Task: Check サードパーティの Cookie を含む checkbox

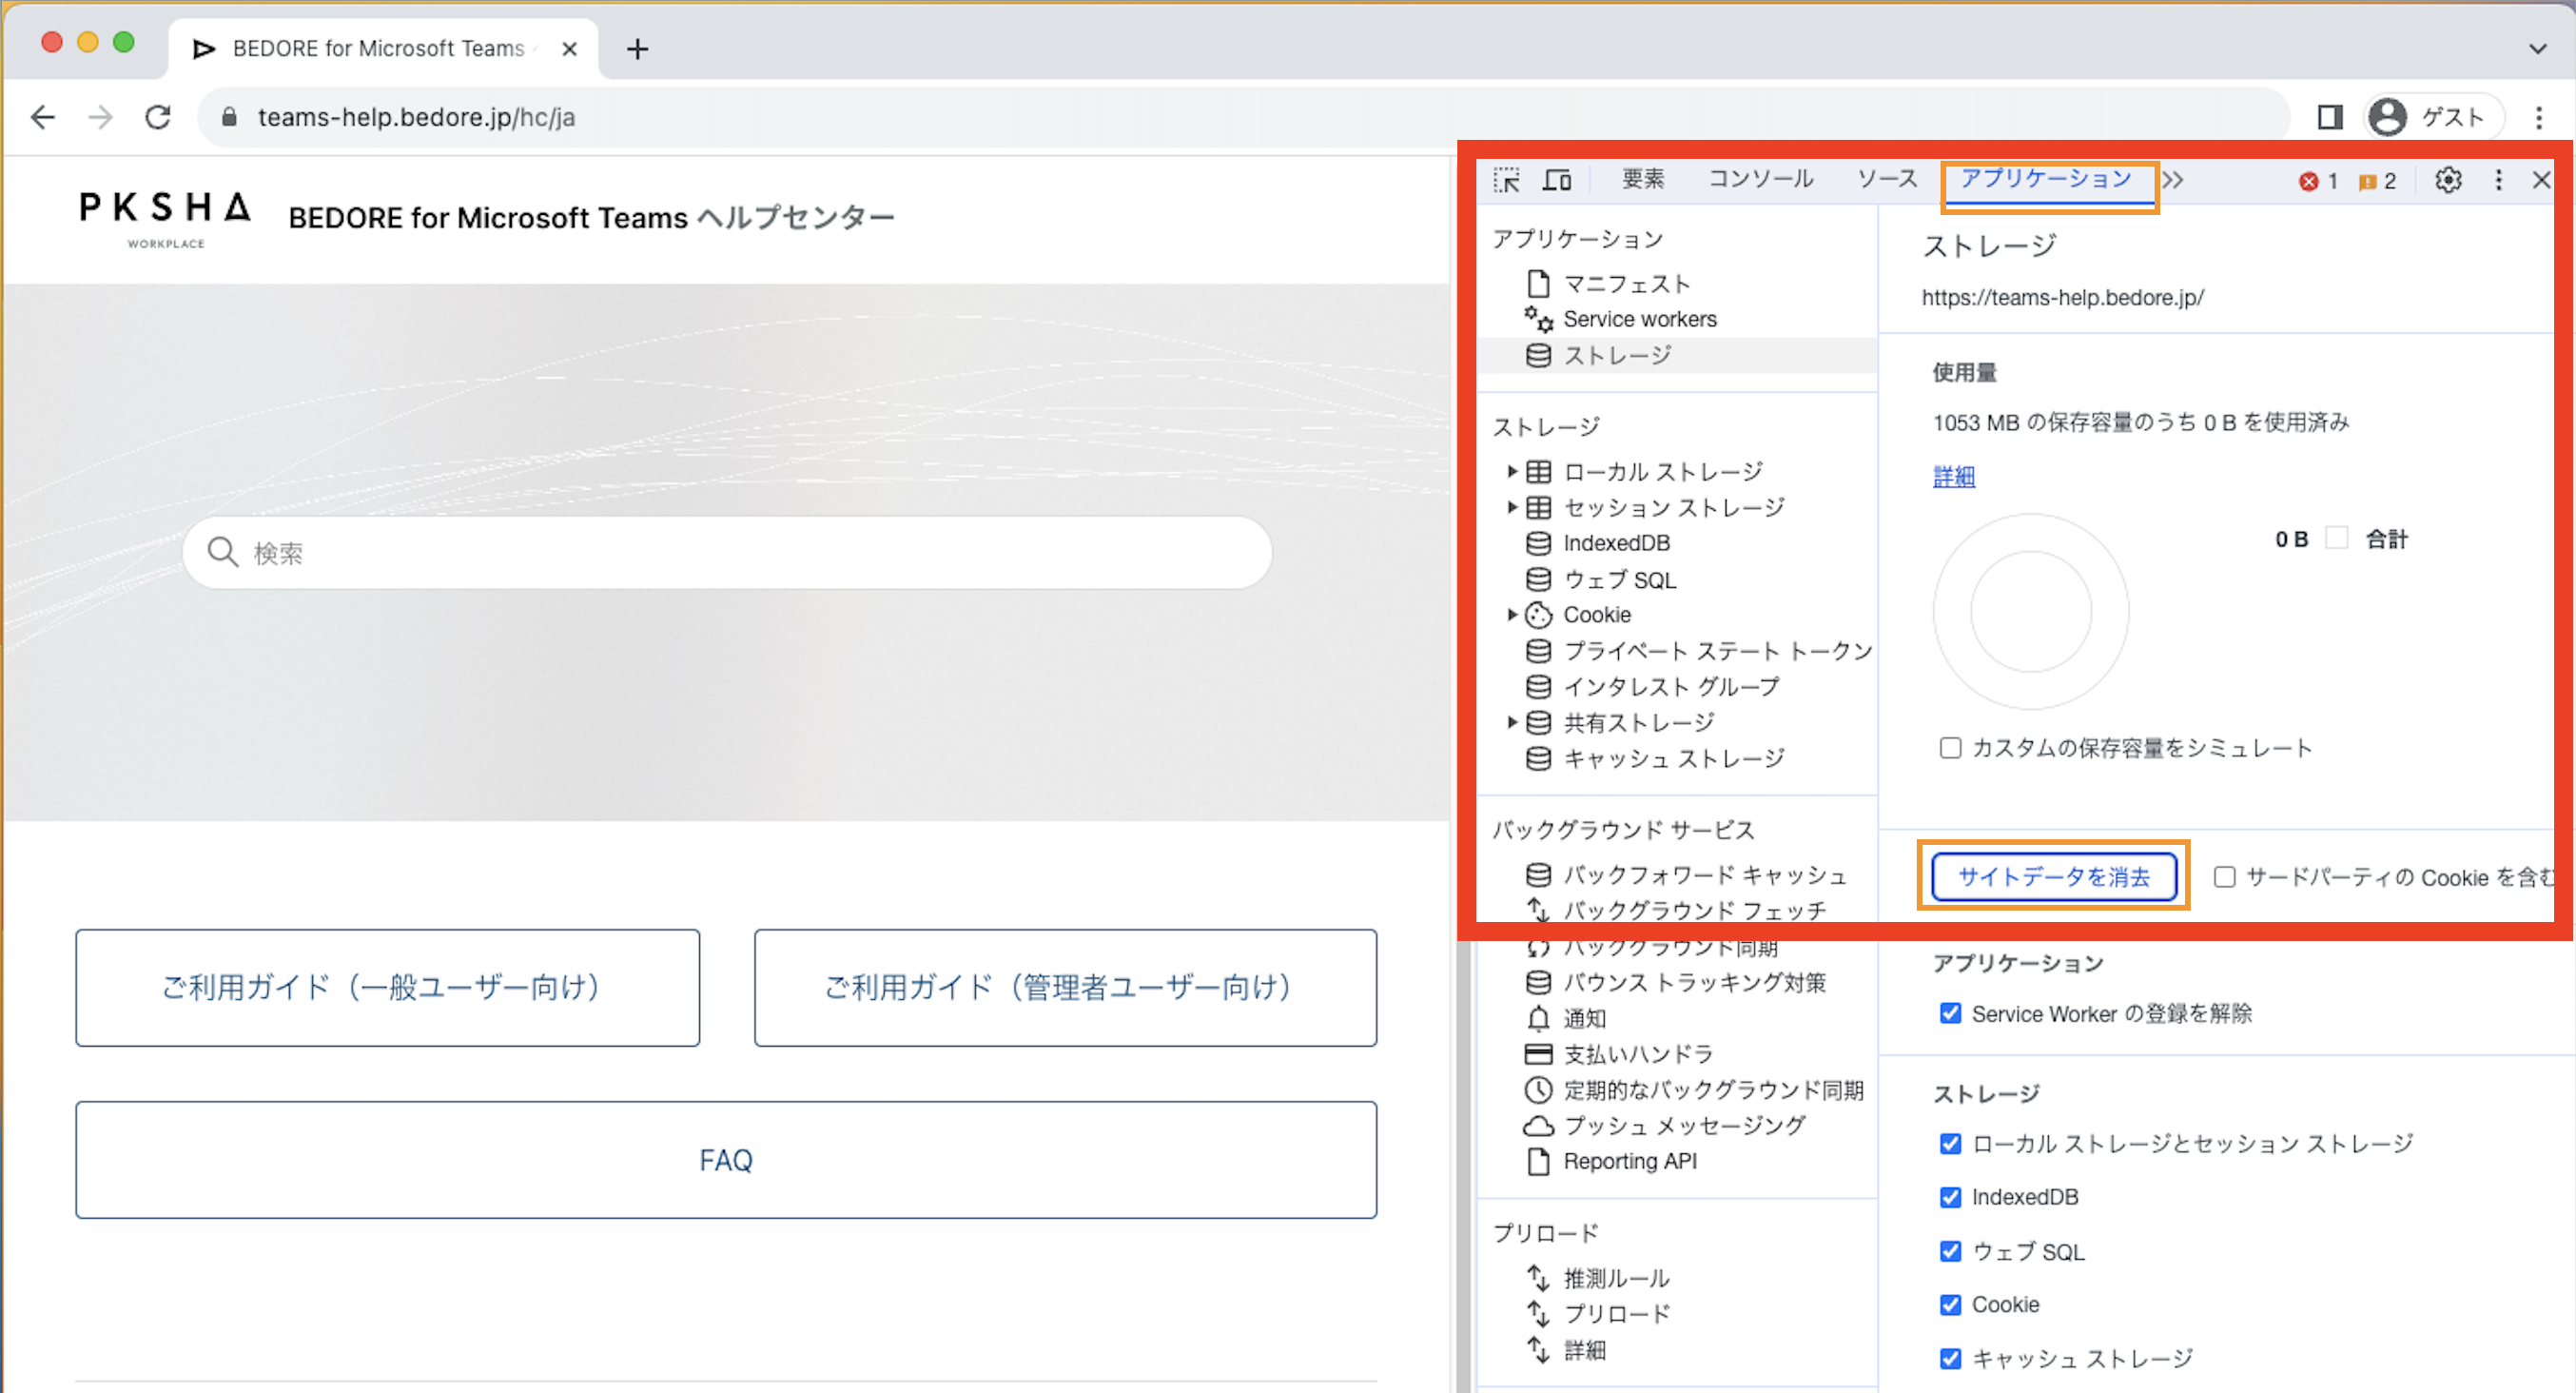Action: pos(2224,877)
